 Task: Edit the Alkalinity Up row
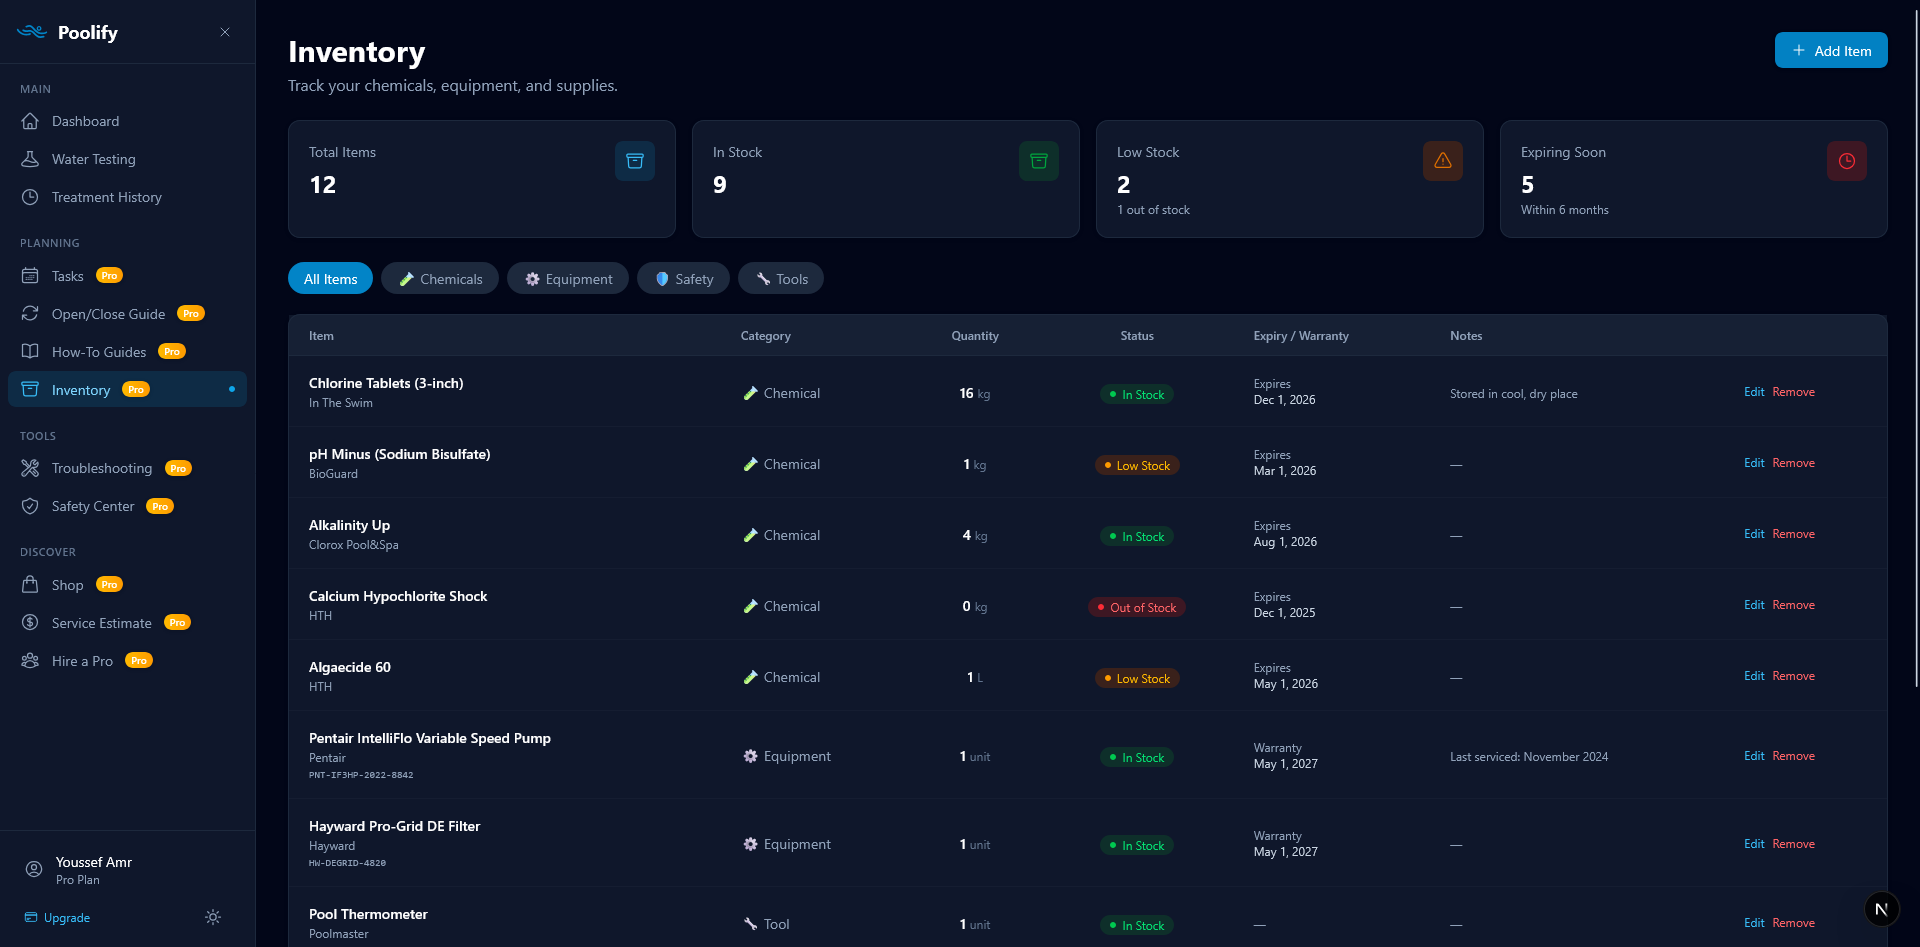1754,534
